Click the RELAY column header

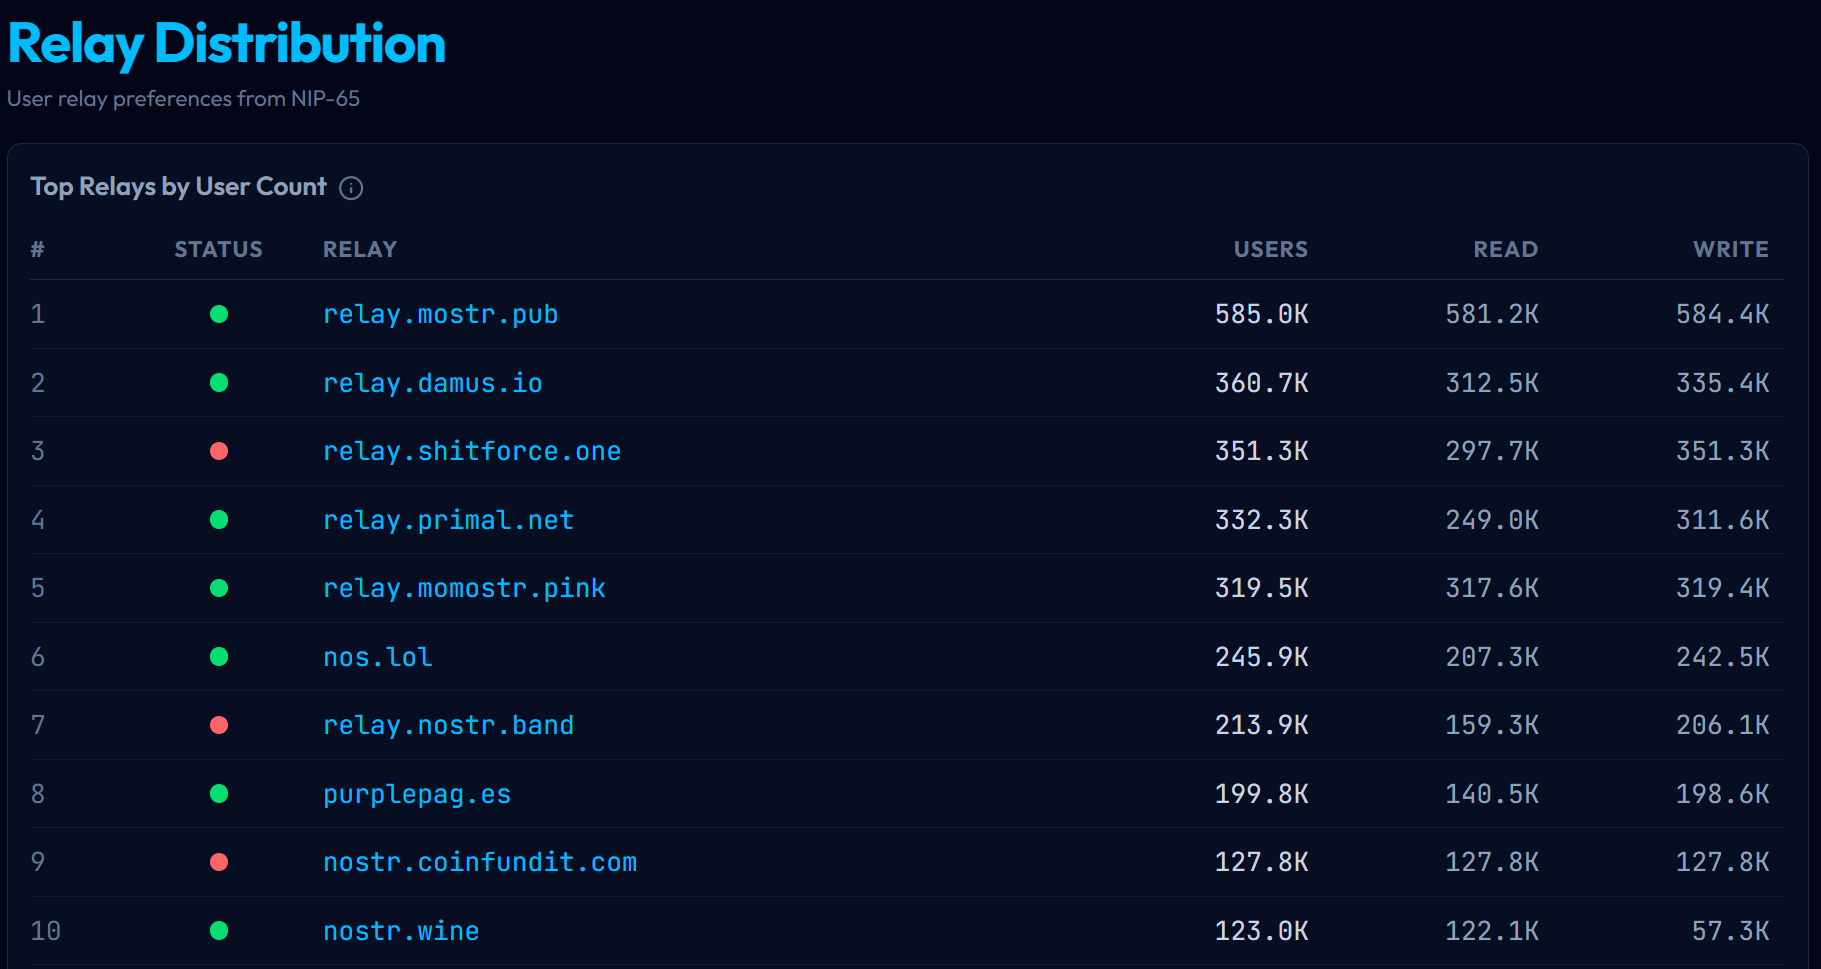(360, 249)
